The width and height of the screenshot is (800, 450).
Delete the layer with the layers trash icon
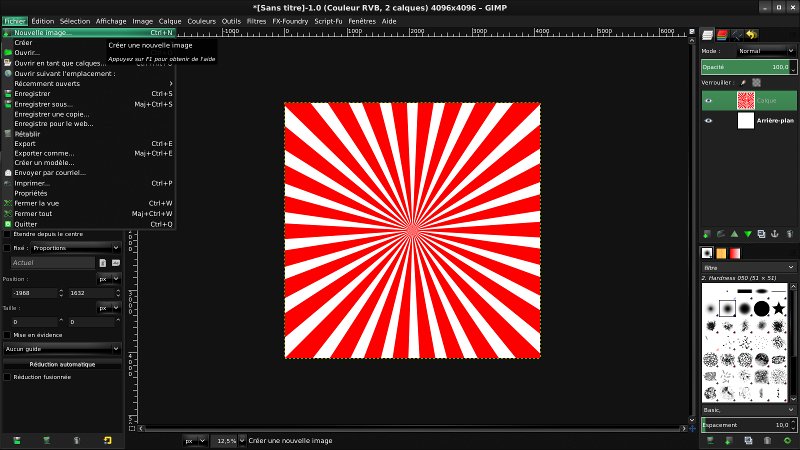pos(789,234)
